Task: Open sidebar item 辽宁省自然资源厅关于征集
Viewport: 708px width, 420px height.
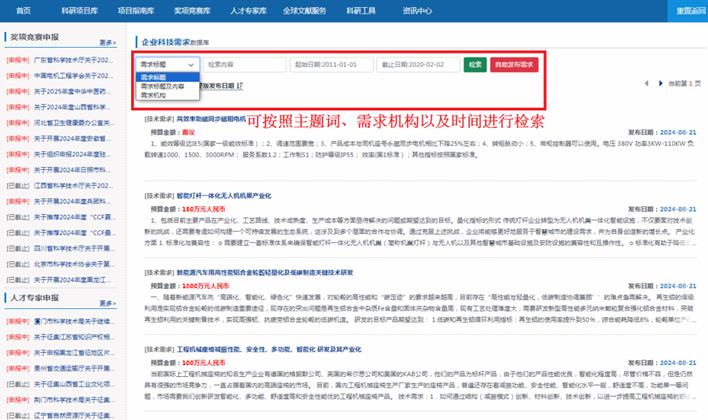Action: pyautogui.click(x=74, y=415)
